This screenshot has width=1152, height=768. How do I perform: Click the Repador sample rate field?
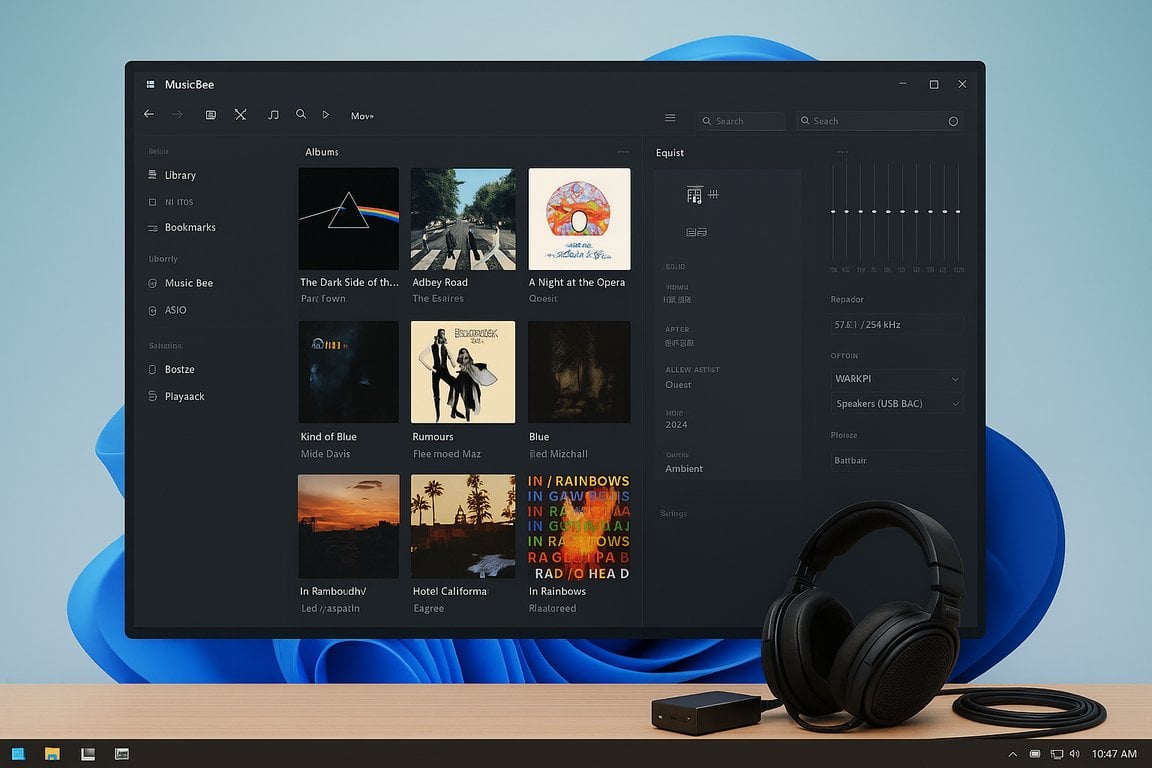(x=896, y=325)
